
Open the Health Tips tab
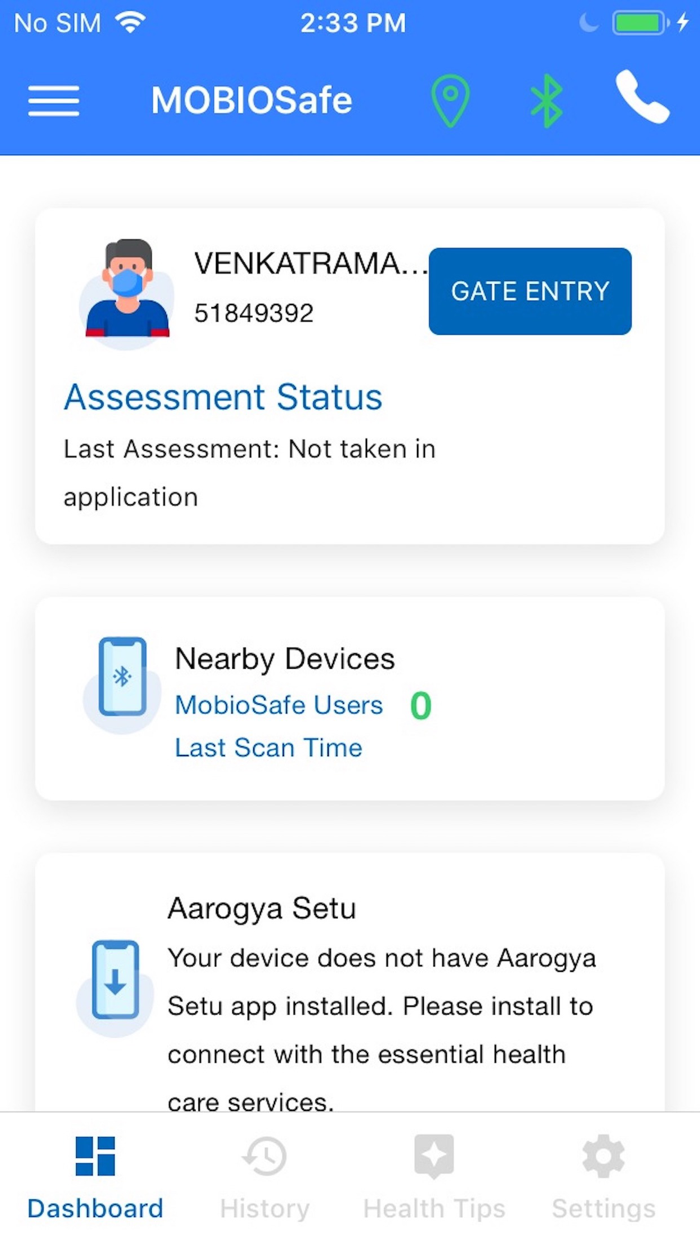pos(433,1175)
